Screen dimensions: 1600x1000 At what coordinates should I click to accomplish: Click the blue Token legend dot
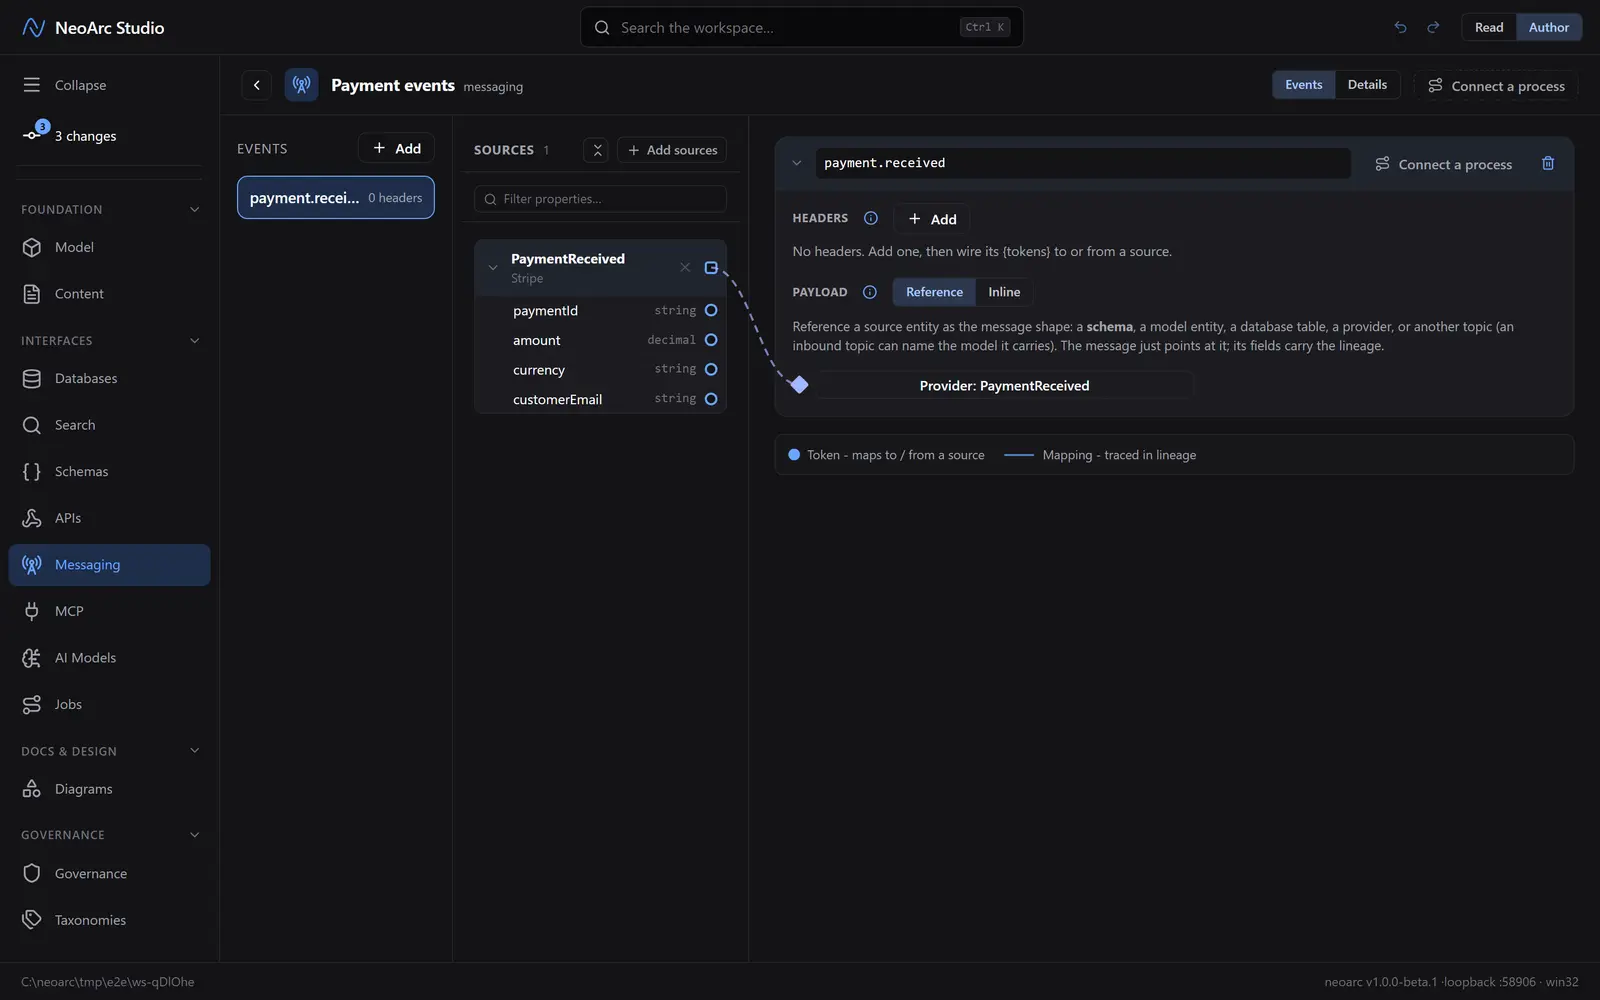tap(794, 455)
